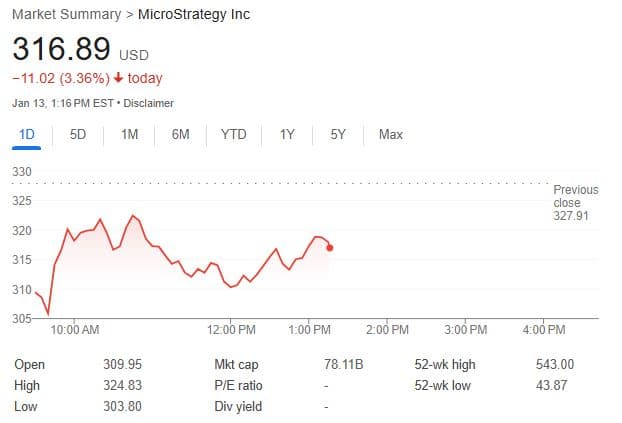Click the red down arrow icon
This screenshot has width=622, height=423.
[x=117, y=78]
